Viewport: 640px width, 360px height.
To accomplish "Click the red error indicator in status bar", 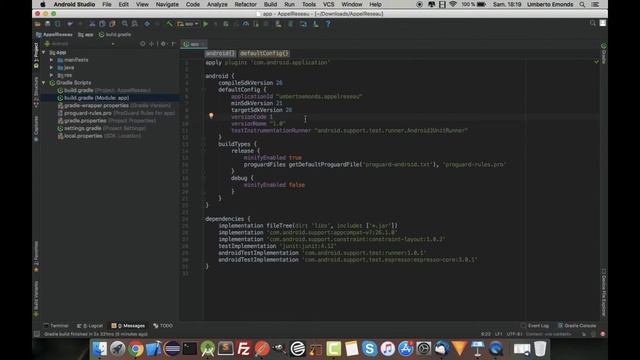I will pos(602,334).
